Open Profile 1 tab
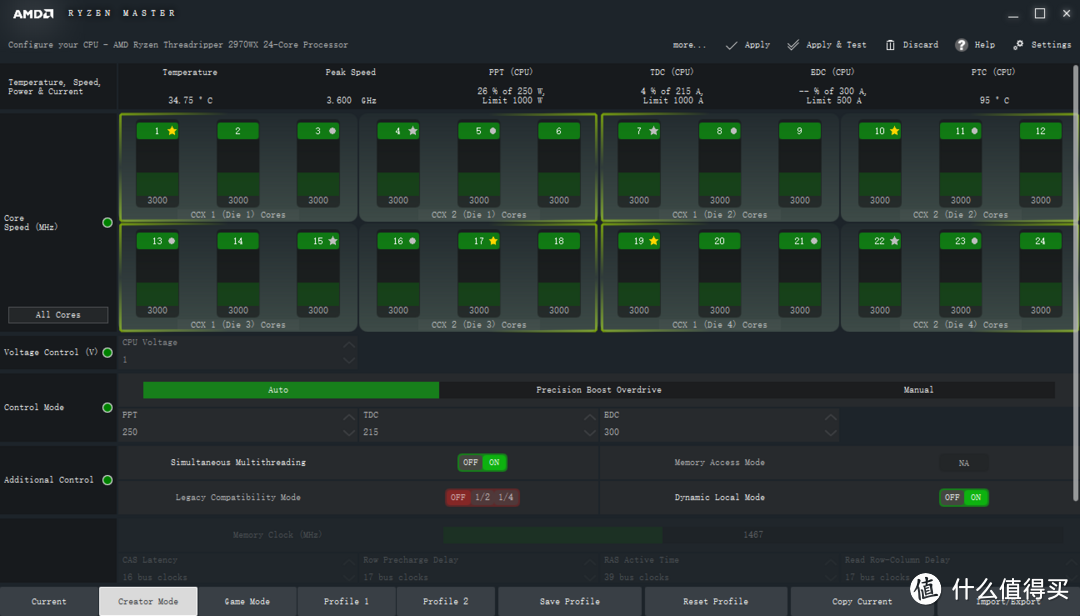The image size is (1080, 616). [346, 602]
